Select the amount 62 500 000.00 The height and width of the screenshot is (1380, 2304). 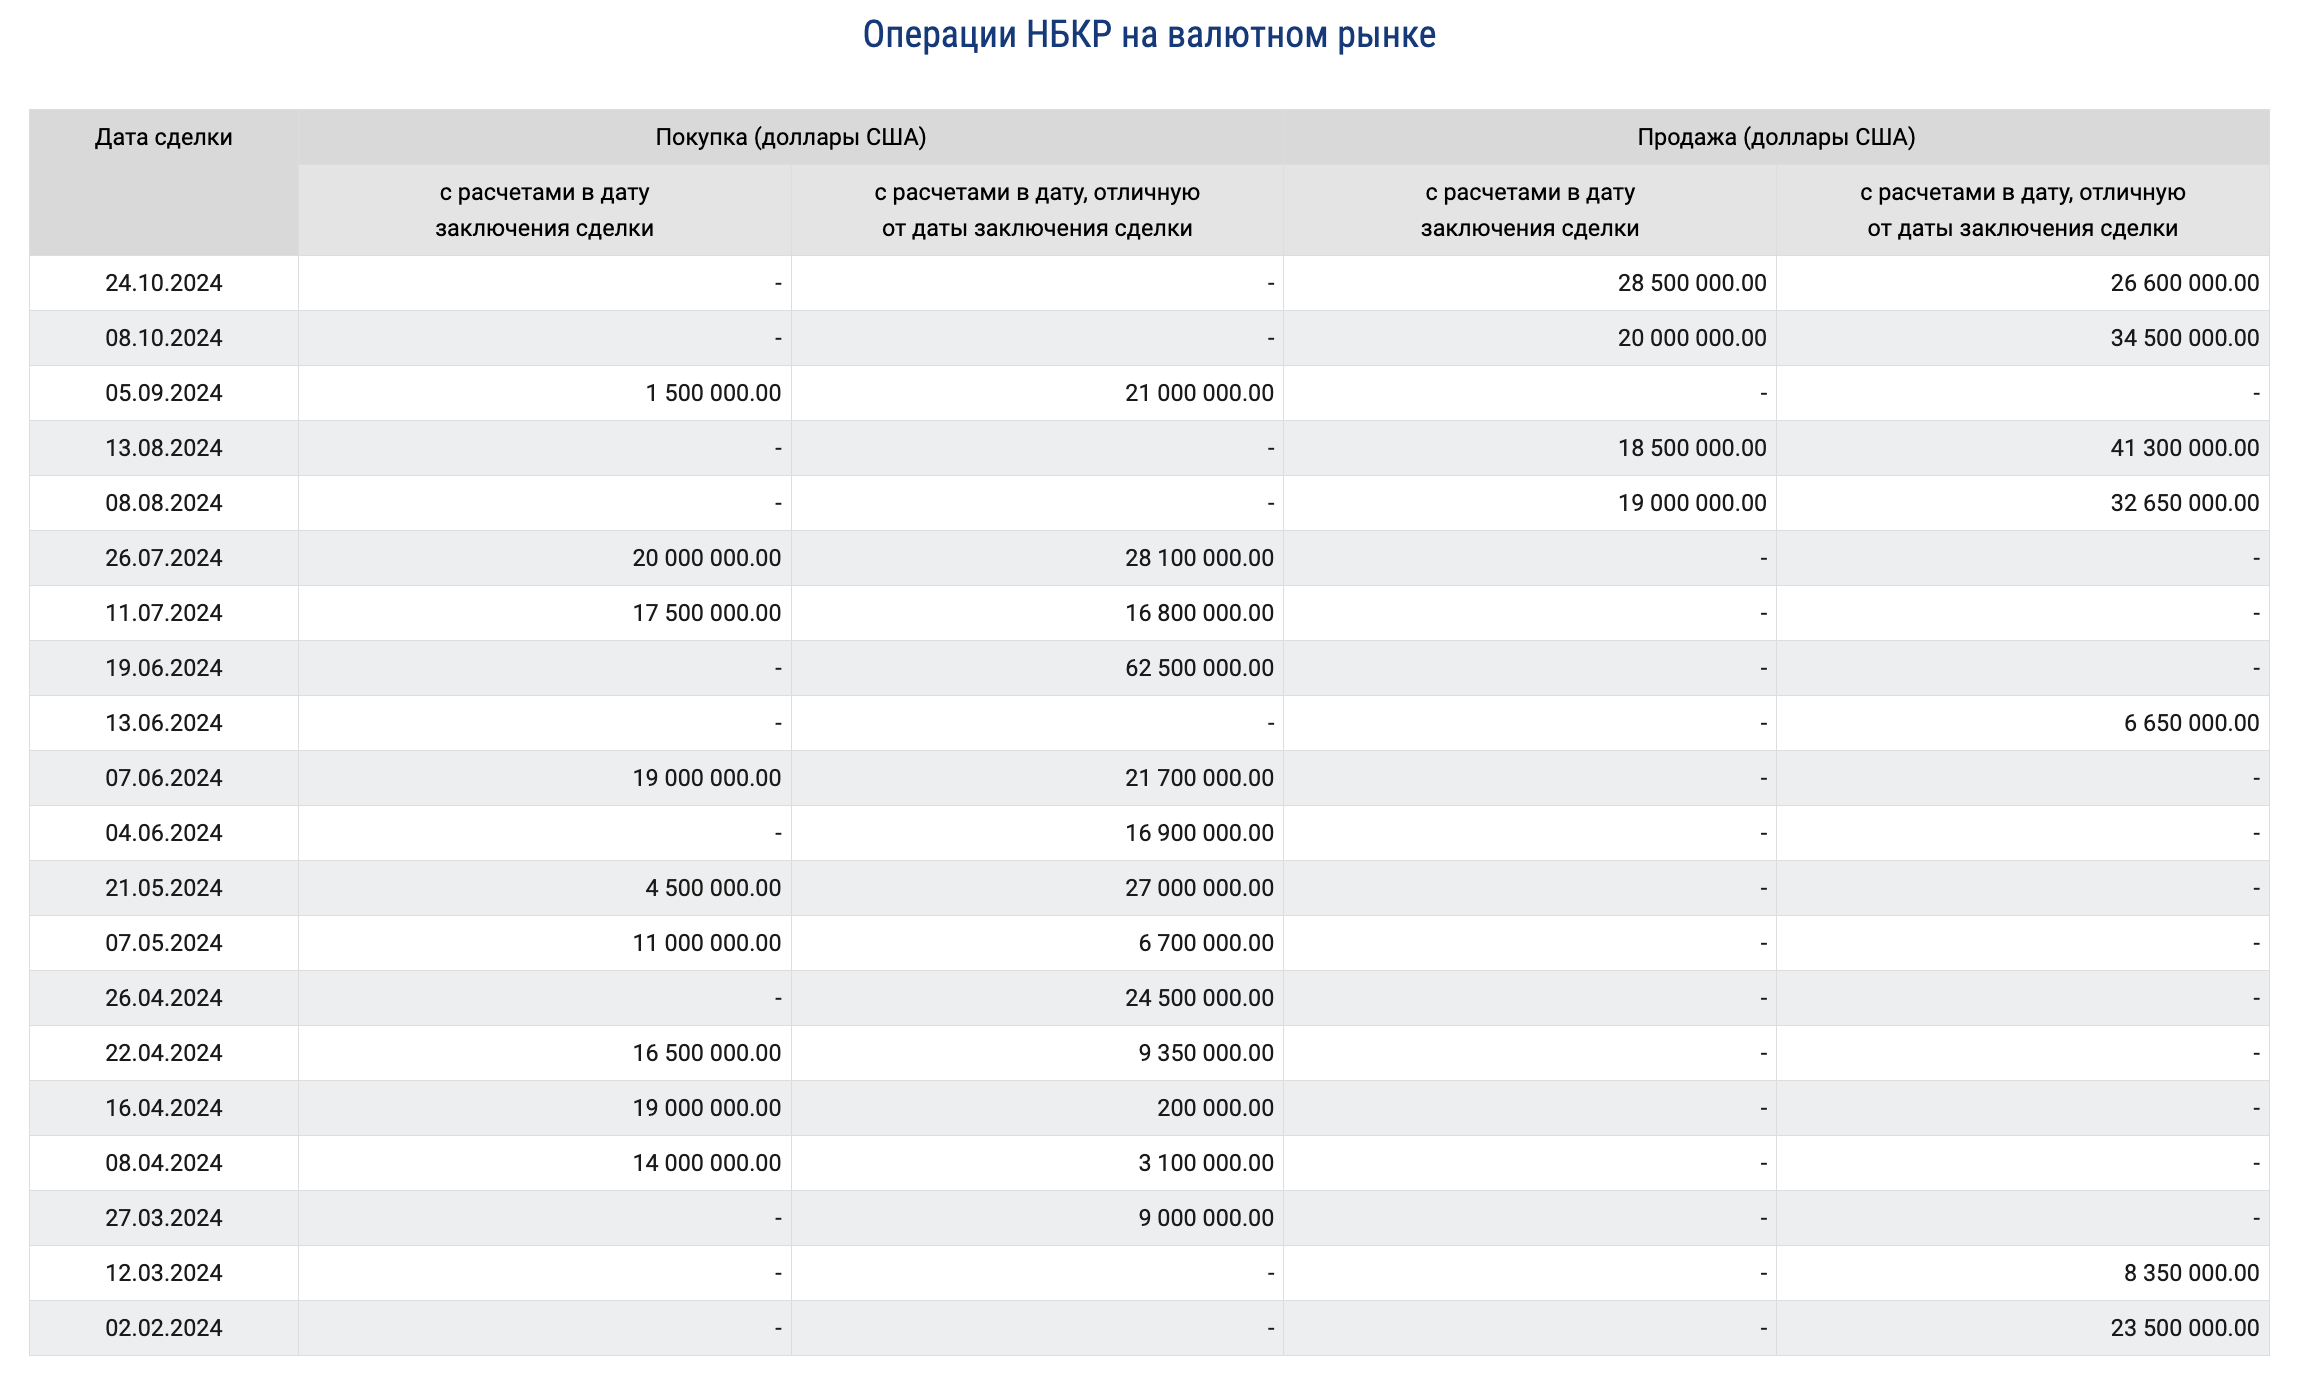click(x=1199, y=668)
